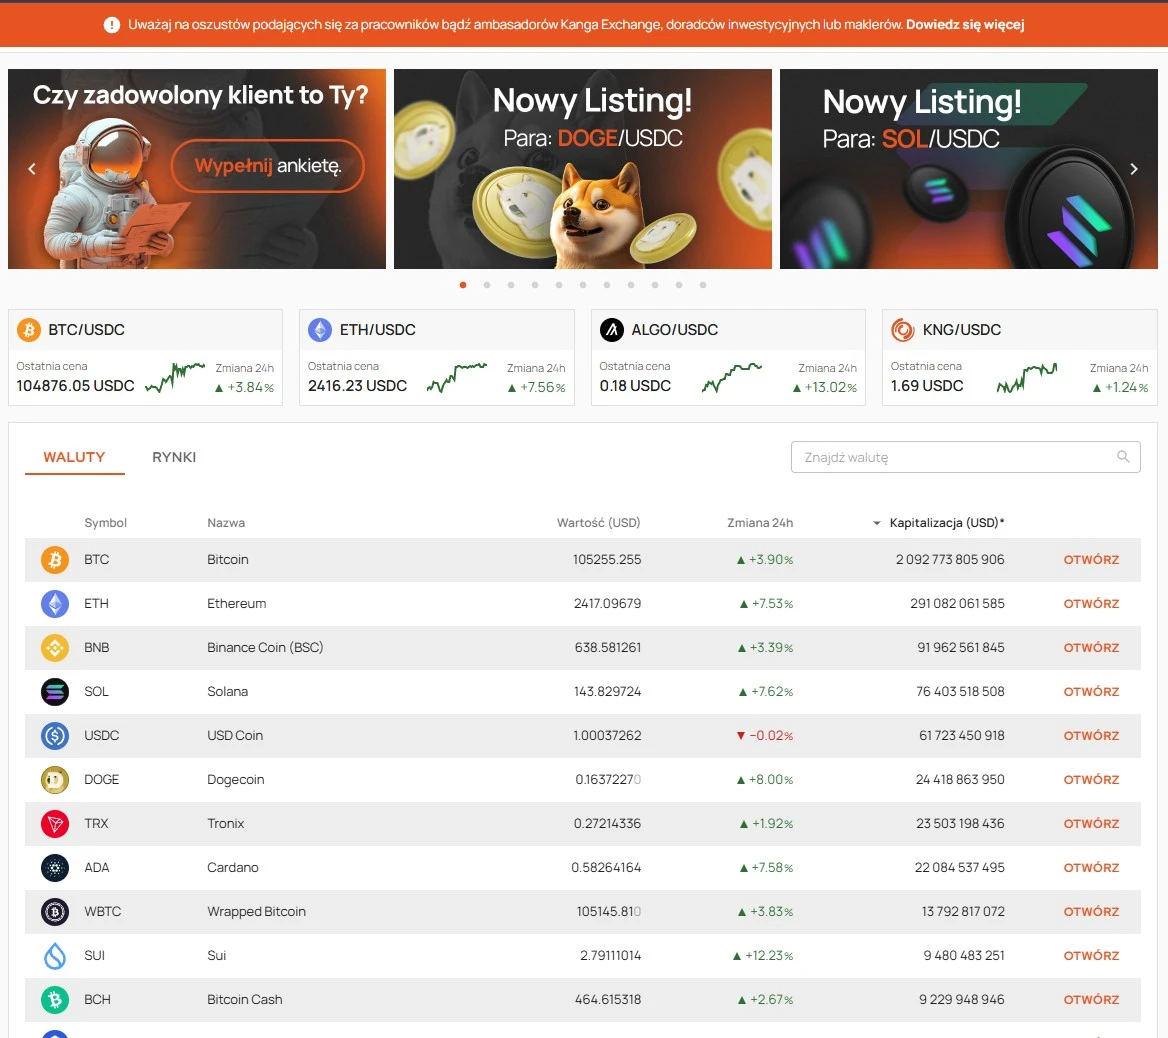Sort by Kapitalizacja (USD) column arrow

point(877,523)
